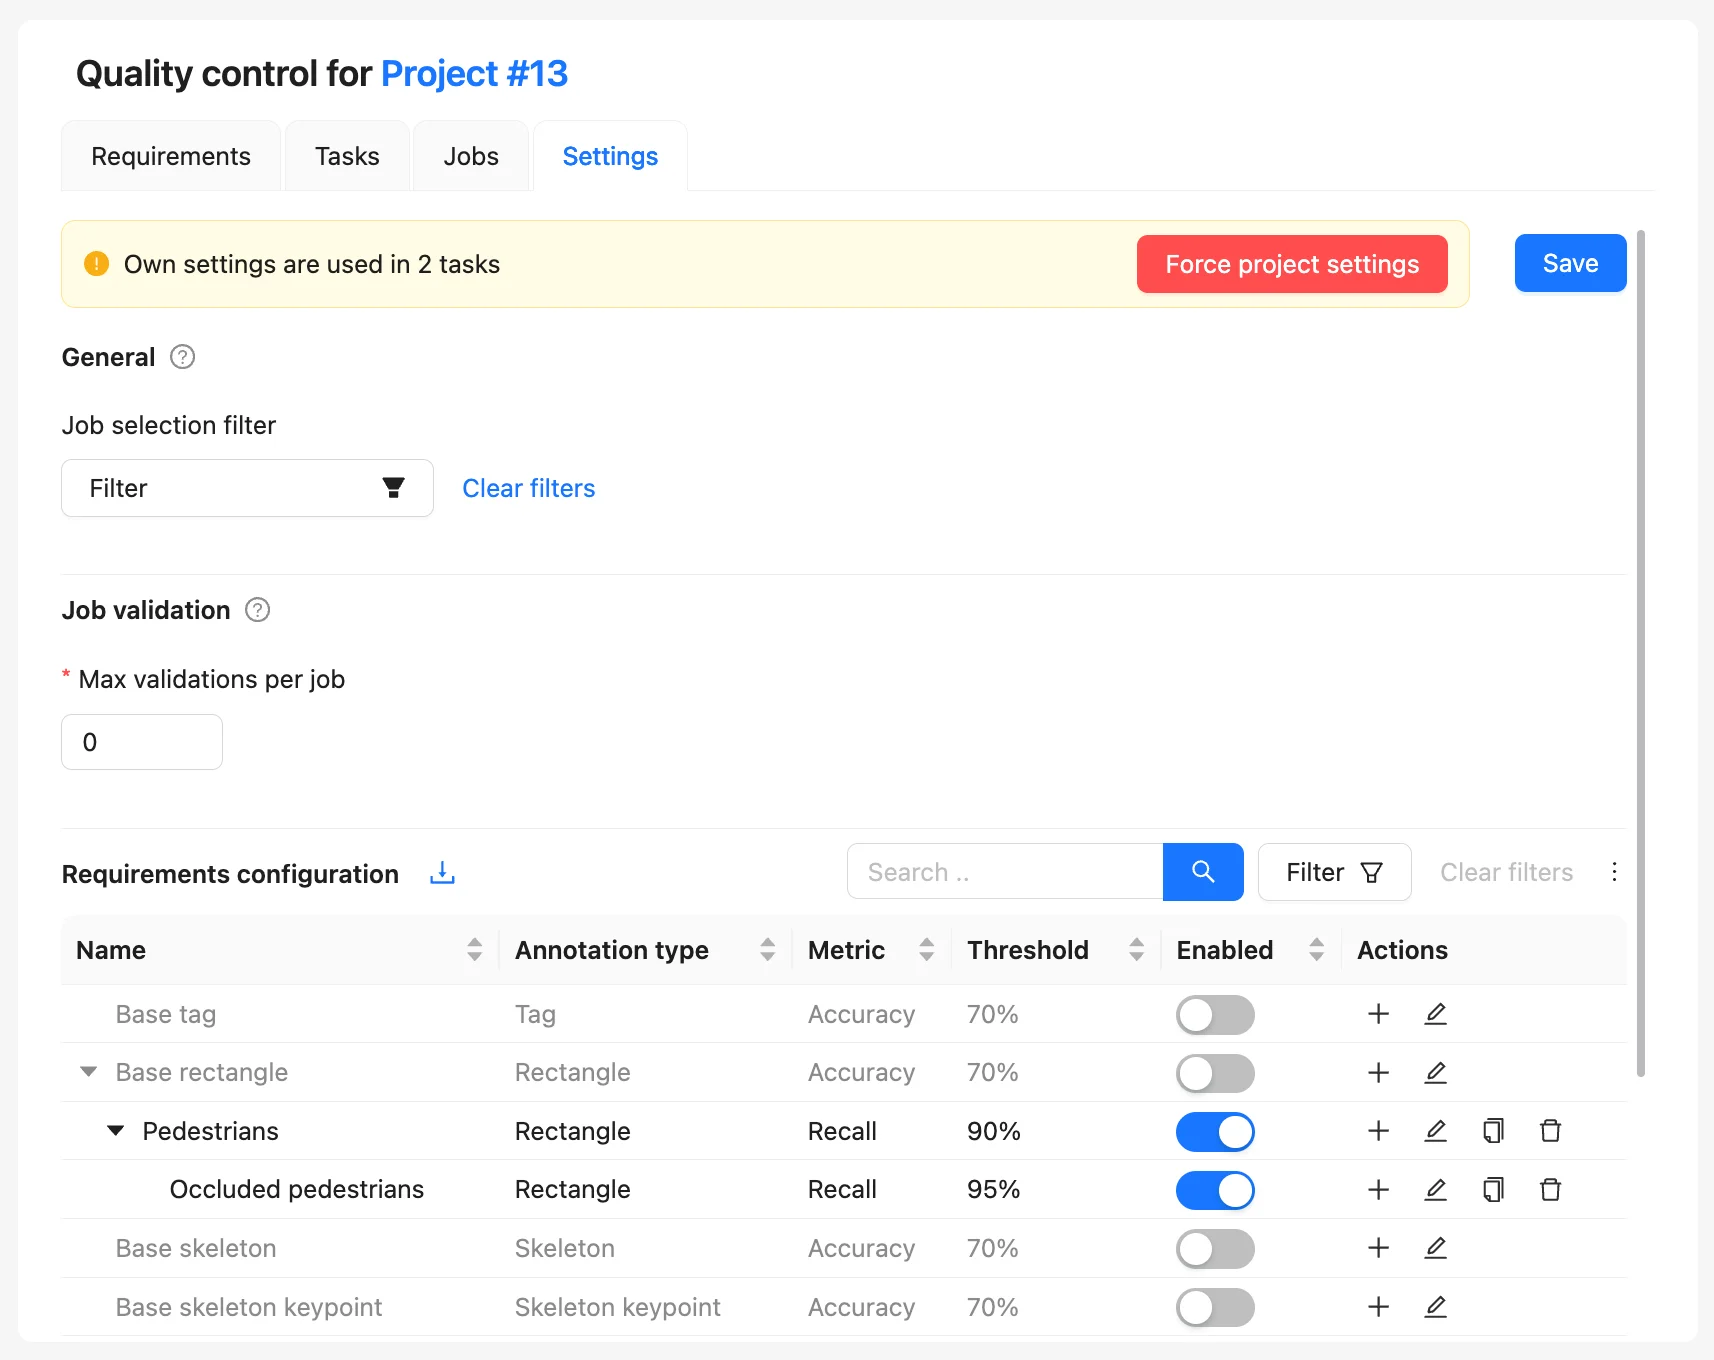This screenshot has height=1360, width=1714.
Task: Click the magnifier search button
Action: coord(1203,872)
